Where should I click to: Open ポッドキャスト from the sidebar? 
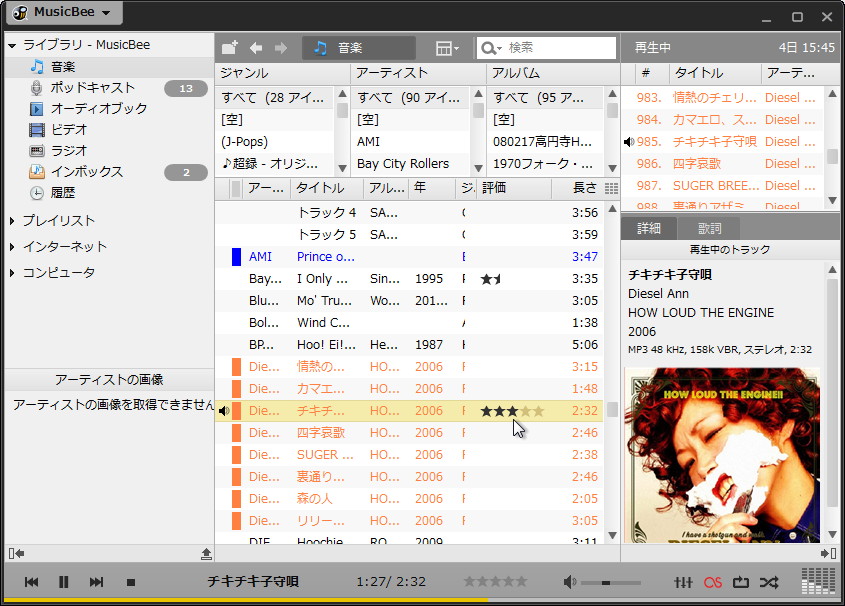click(x=80, y=87)
